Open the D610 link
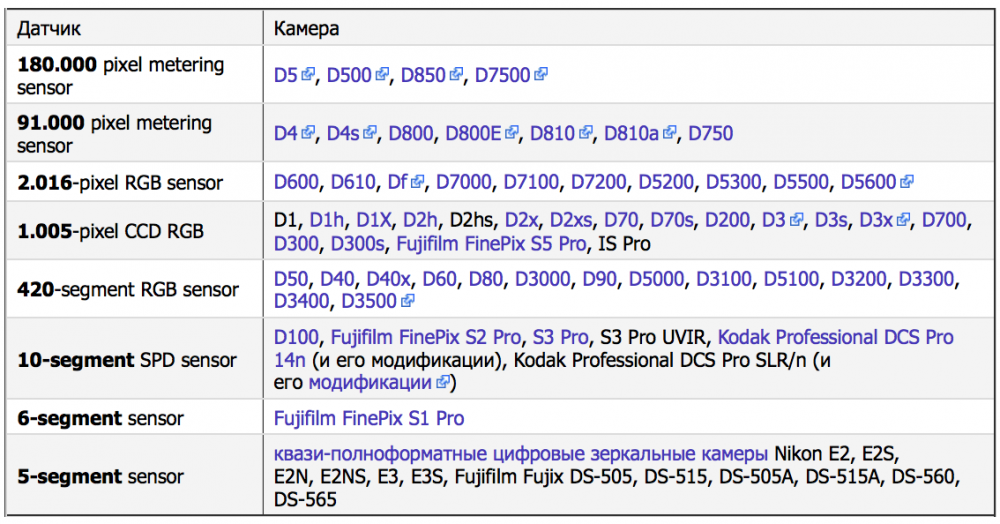 pyautogui.click(x=353, y=182)
